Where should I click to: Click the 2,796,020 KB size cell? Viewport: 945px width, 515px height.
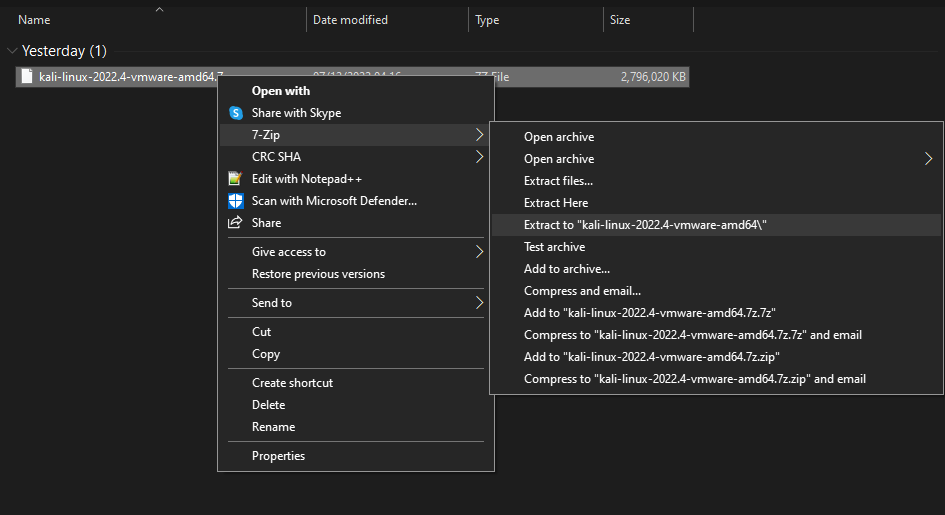click(x=653, y=77)
